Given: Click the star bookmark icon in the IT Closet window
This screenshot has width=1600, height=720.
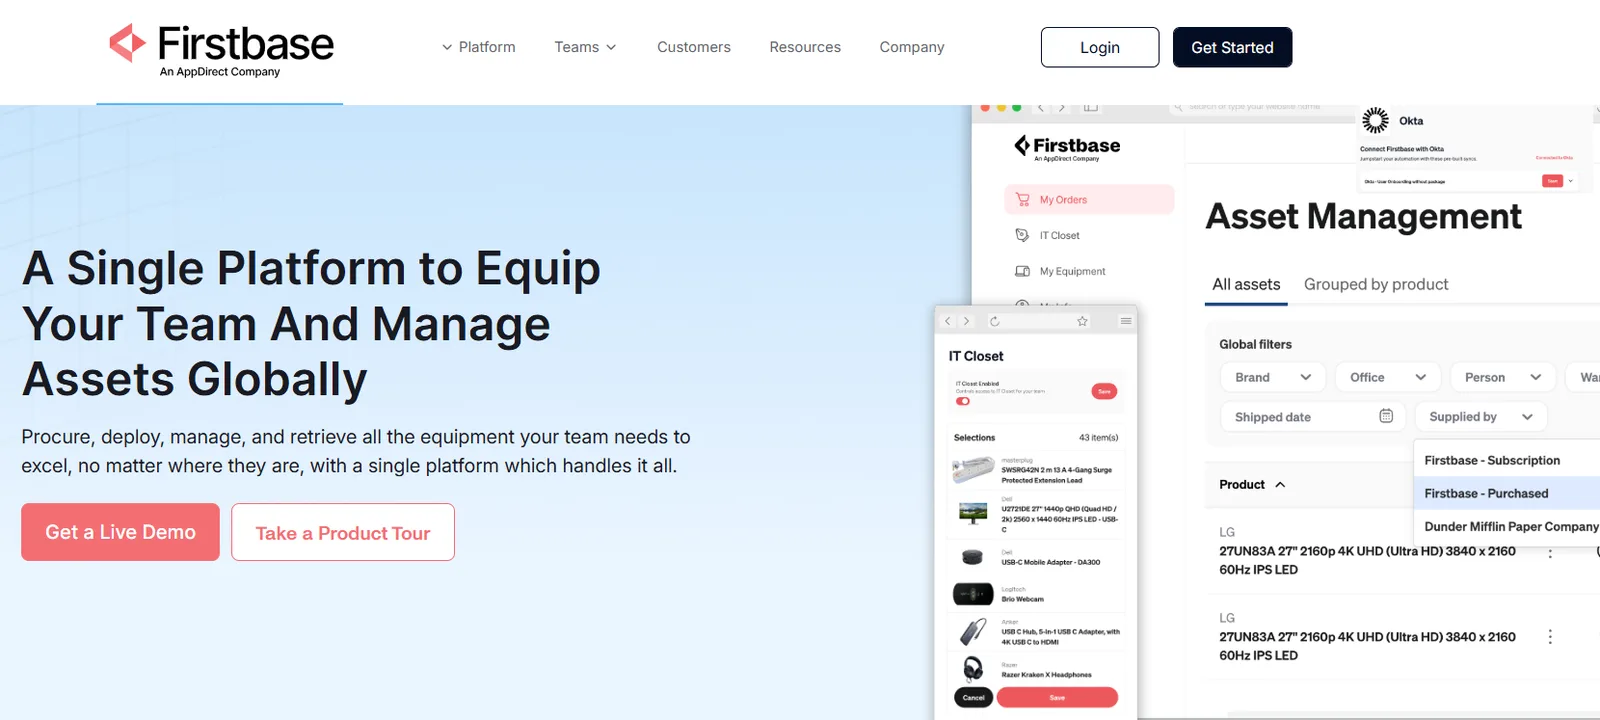Looking at the screenshot, I should tap(1082, 321).
